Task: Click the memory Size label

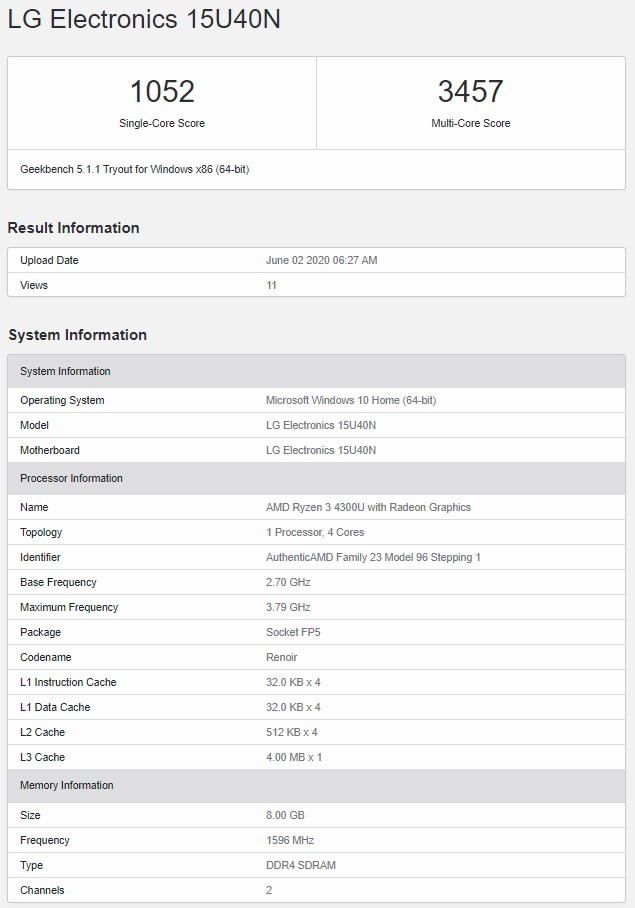Action: [x=31, y=815]
